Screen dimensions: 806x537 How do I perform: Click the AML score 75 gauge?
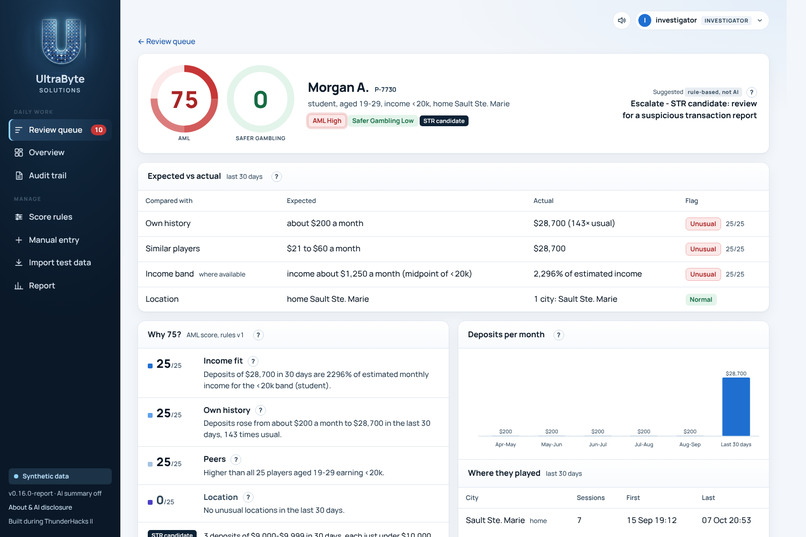click(184, 99)
